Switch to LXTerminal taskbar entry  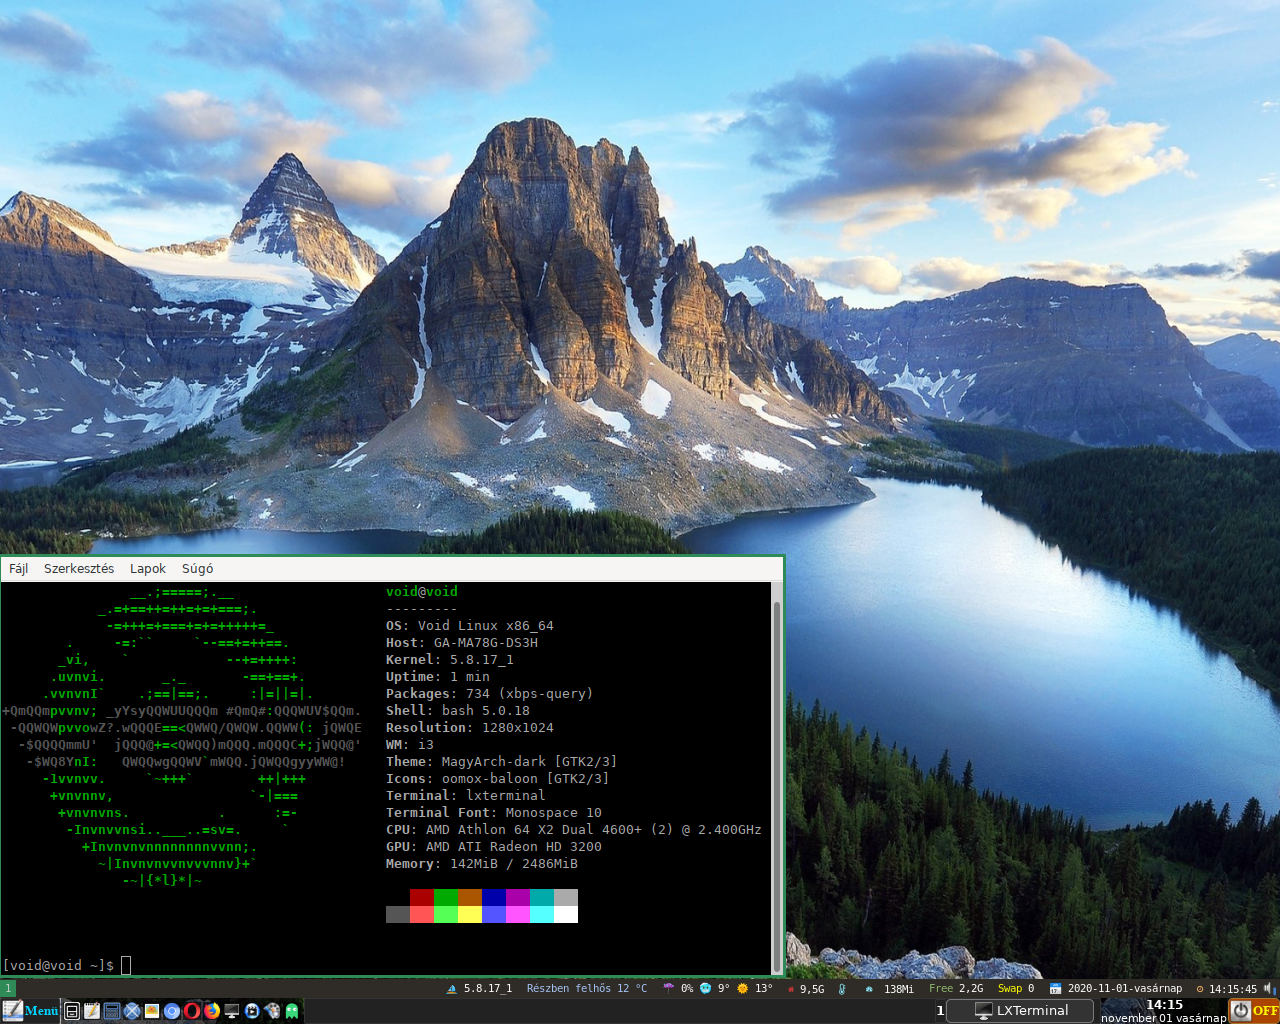point(1021,1010)
